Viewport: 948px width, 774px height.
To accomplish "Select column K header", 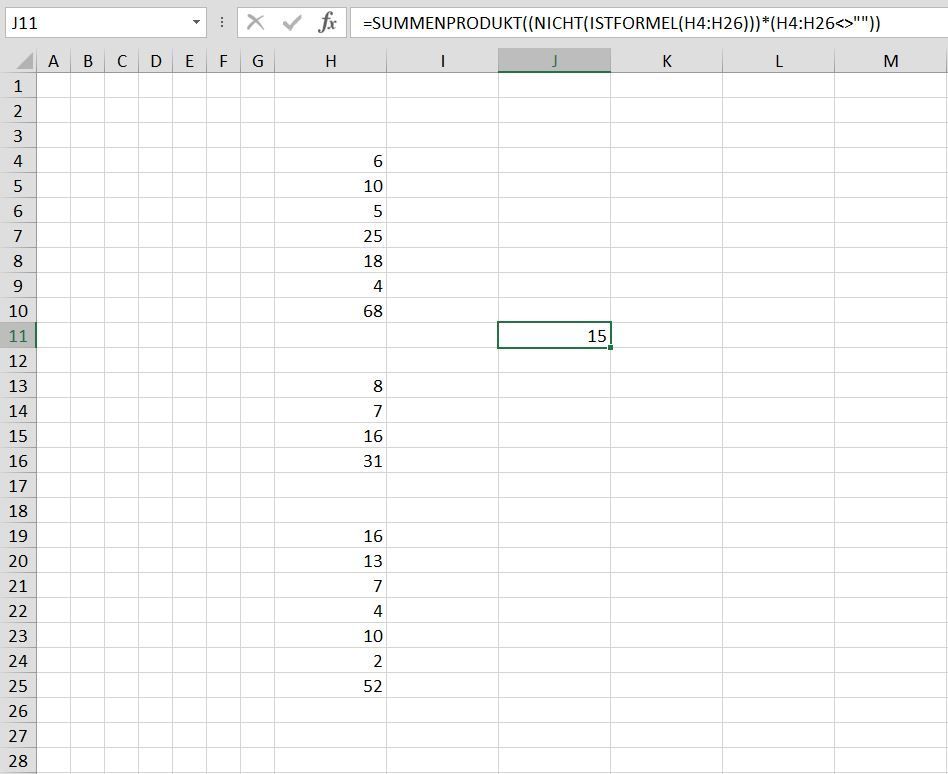I will (x=666, y=61).
